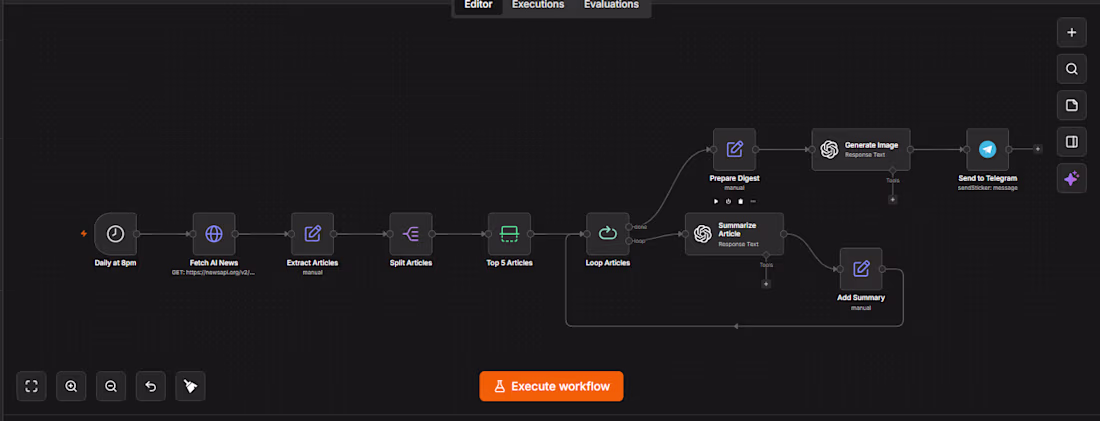
Task: Fit workflow to view with the frame icon
Action: click(x=31, y=386)
